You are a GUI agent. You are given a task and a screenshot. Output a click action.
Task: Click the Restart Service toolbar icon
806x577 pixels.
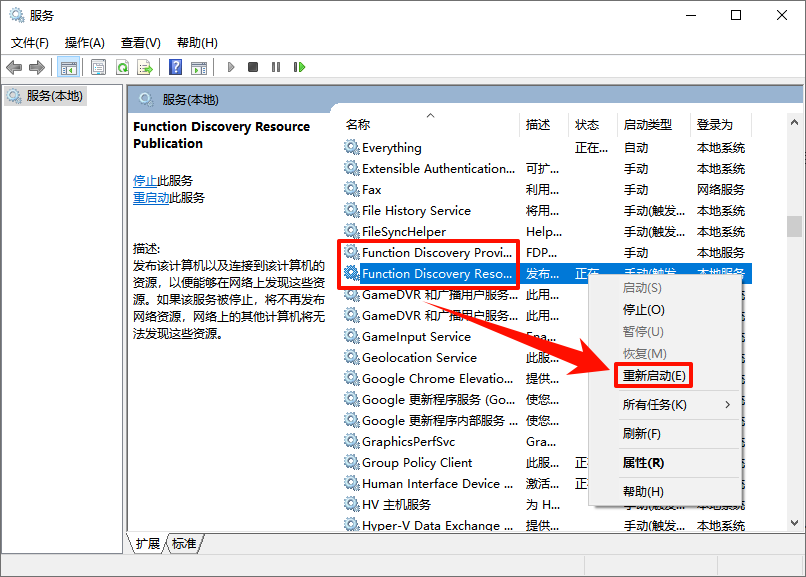[299, 67]
